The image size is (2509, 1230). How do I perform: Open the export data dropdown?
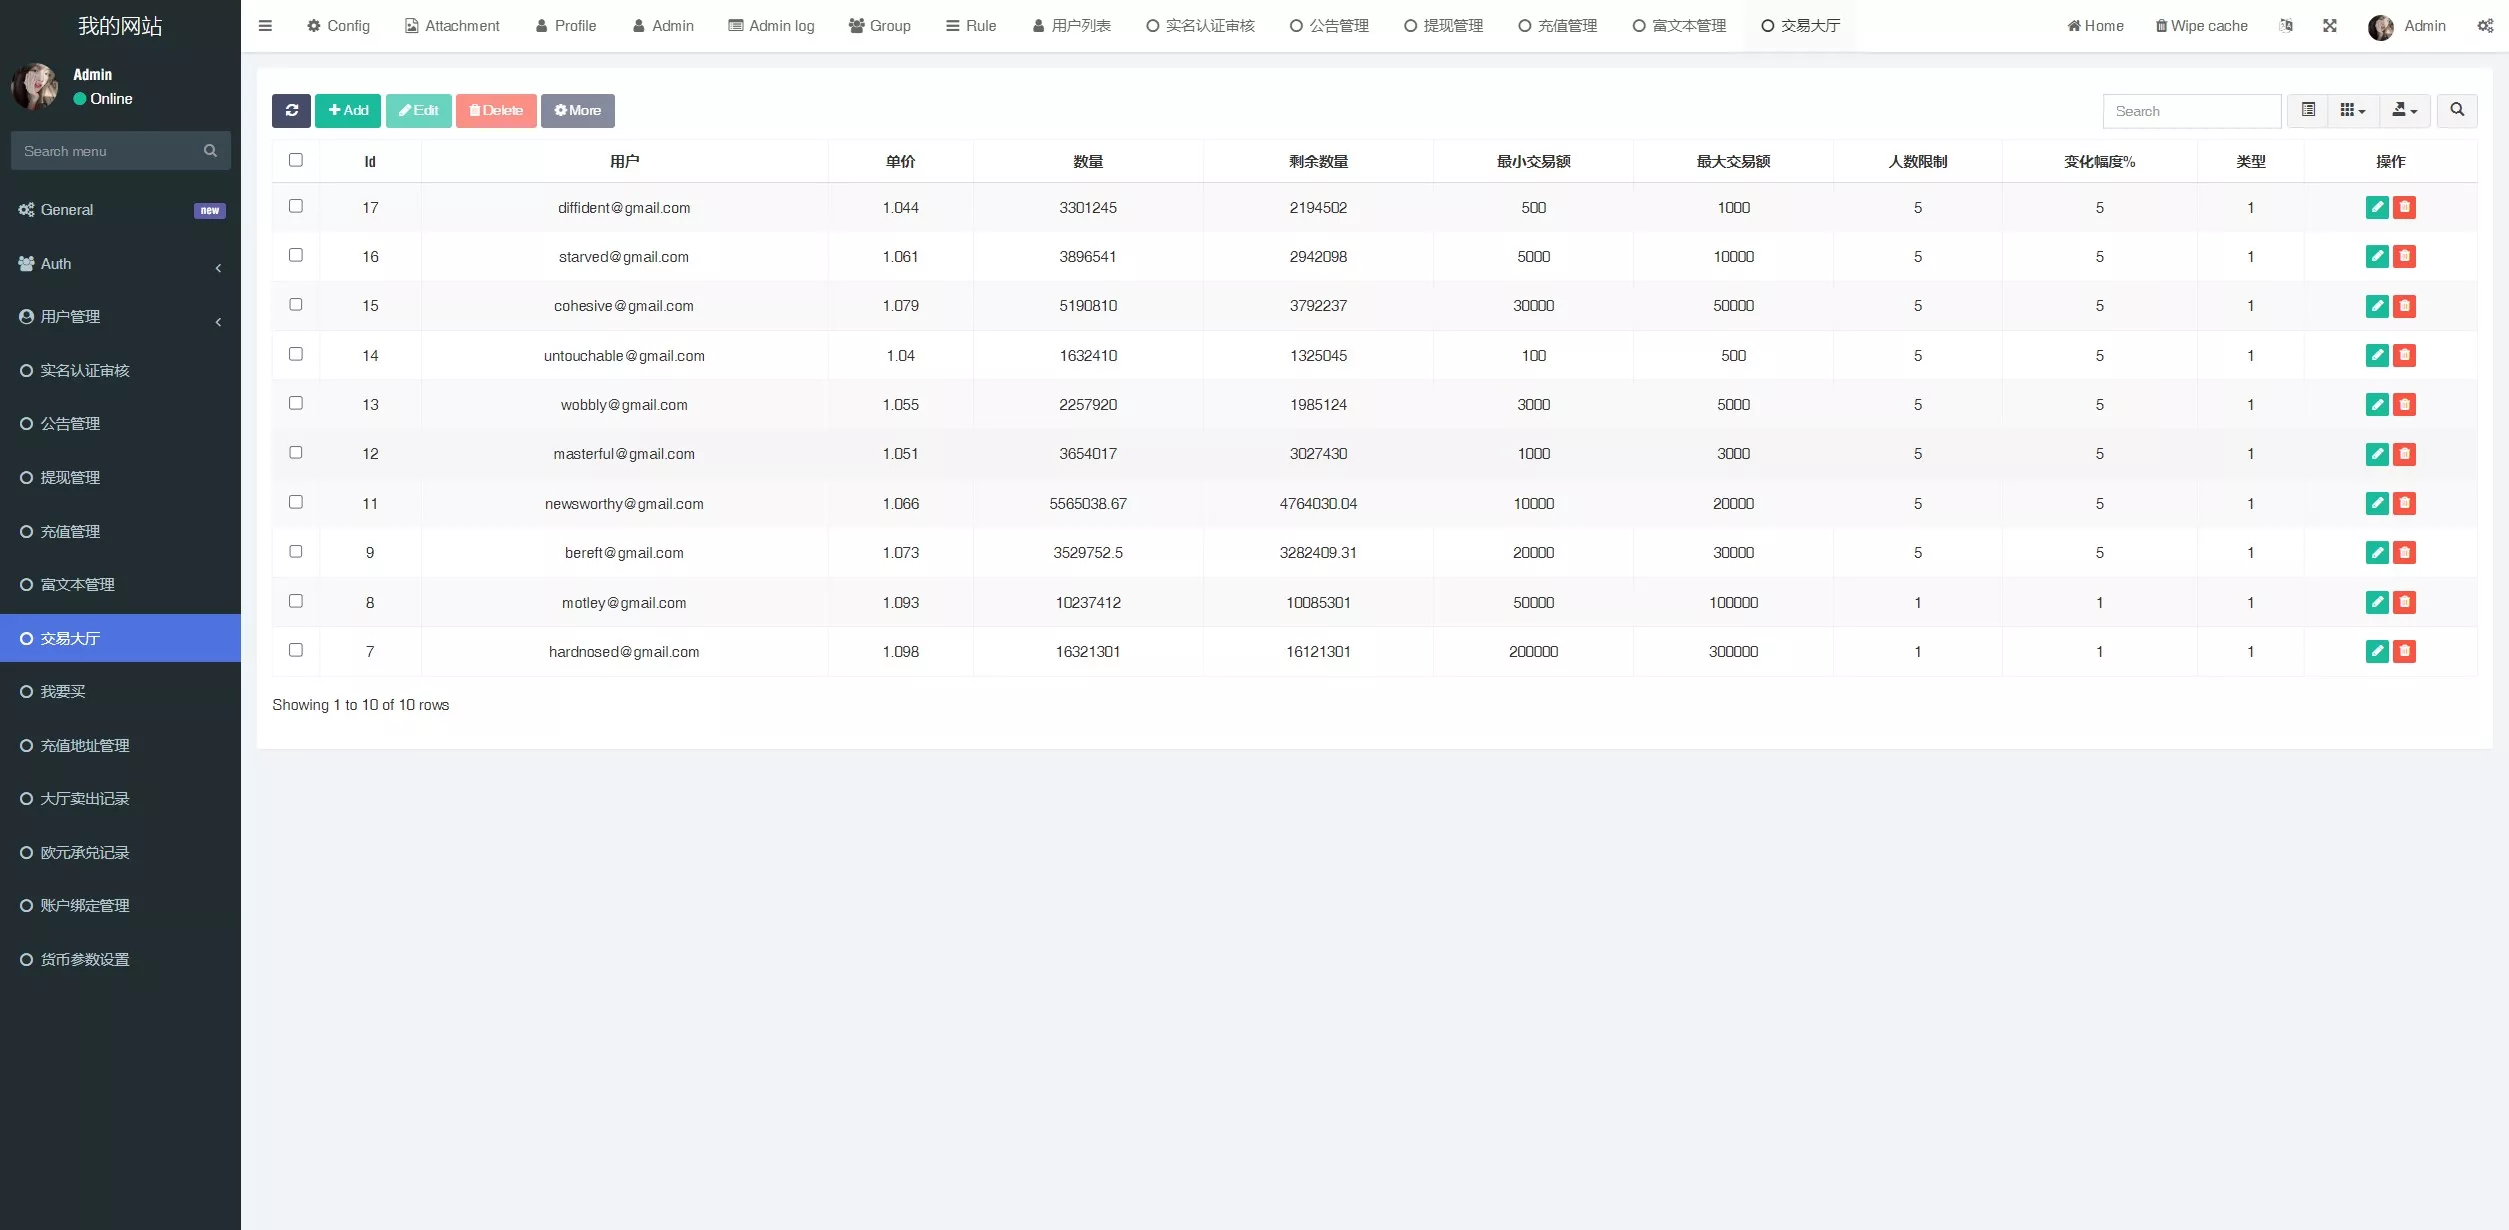point(2405,110)
